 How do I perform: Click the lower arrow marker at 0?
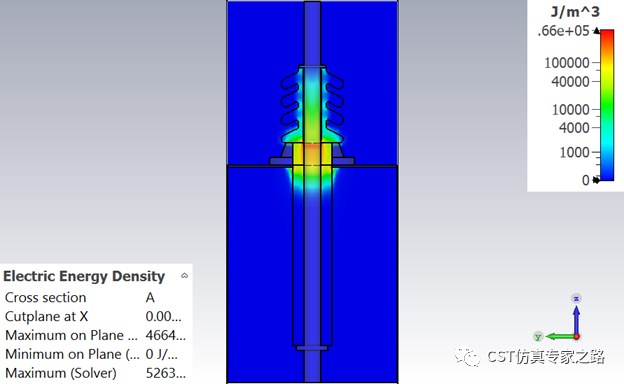coord(596,180)
